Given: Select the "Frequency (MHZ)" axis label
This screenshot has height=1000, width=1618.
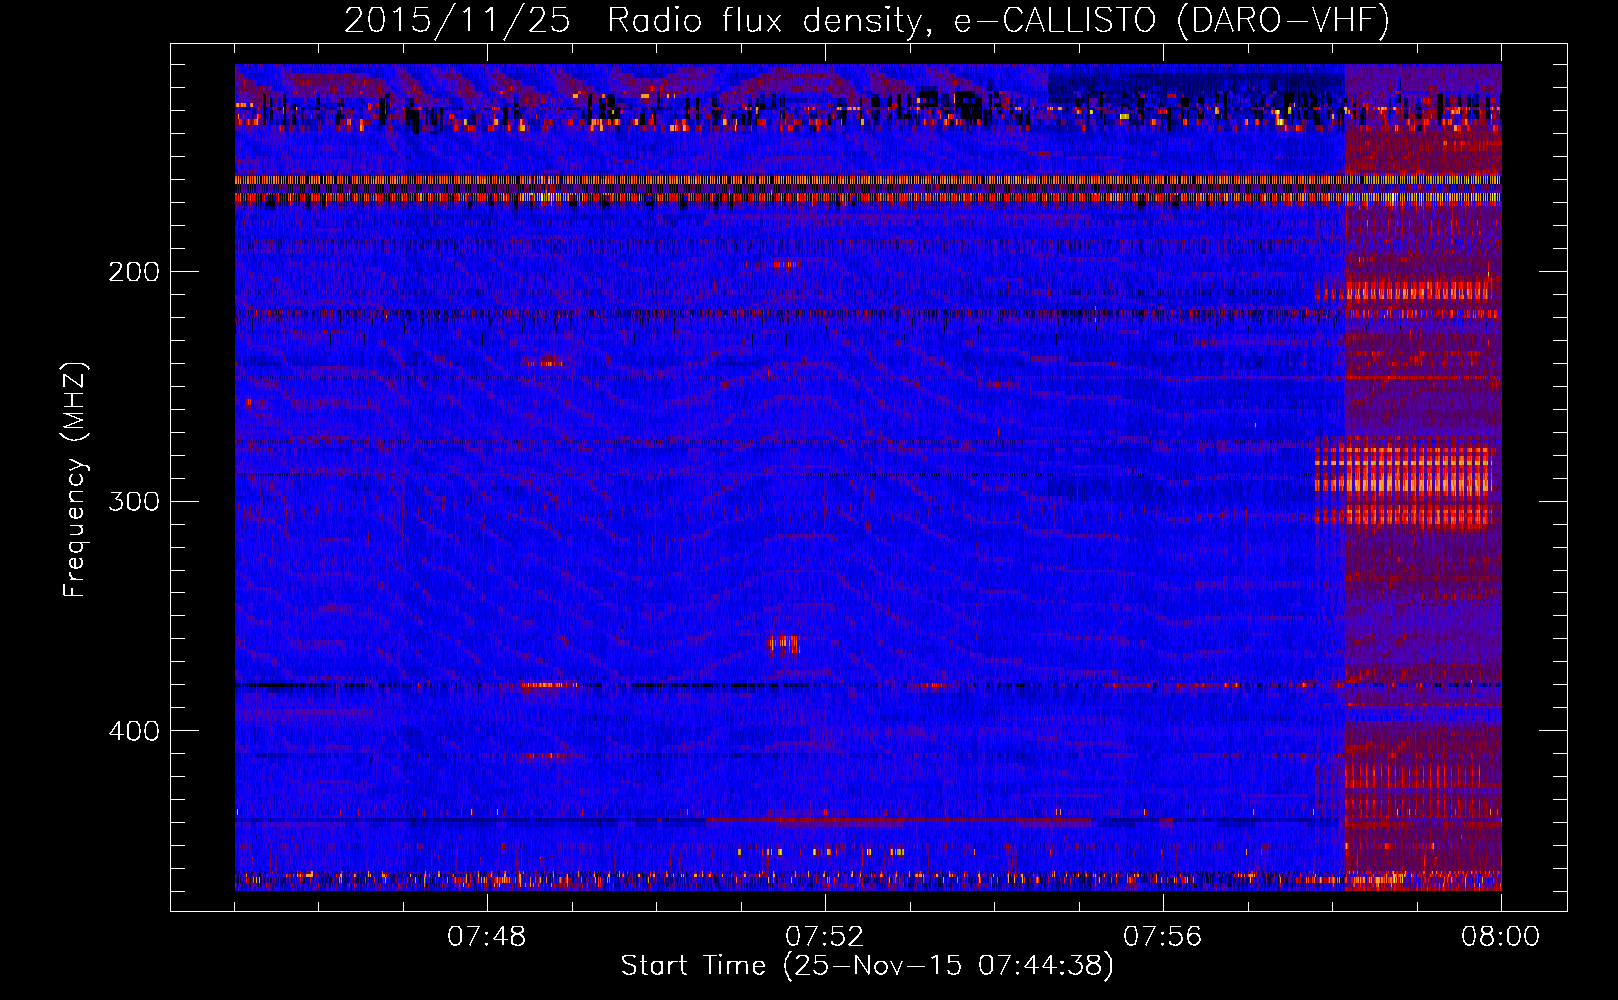Looking at the screenshot, I should pyautogui.click(x=75, y=480).
